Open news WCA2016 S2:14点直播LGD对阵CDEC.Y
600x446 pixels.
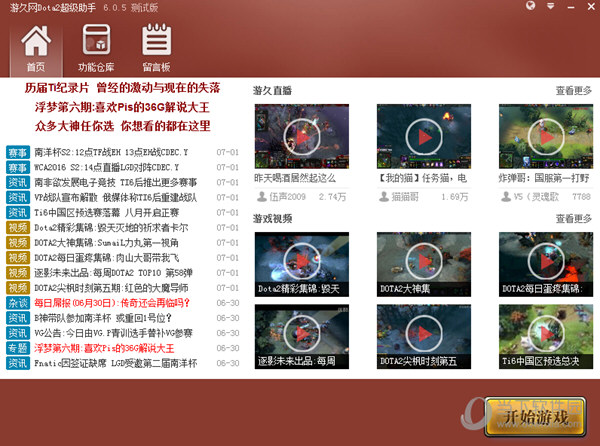(106, 168)
